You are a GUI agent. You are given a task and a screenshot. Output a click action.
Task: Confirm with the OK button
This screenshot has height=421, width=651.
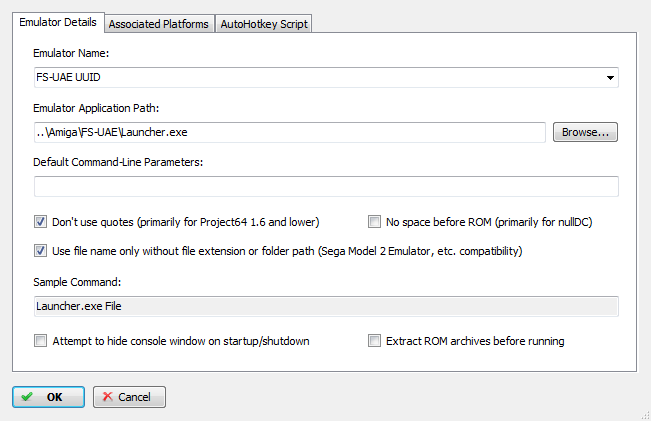[x=49, y=397]
